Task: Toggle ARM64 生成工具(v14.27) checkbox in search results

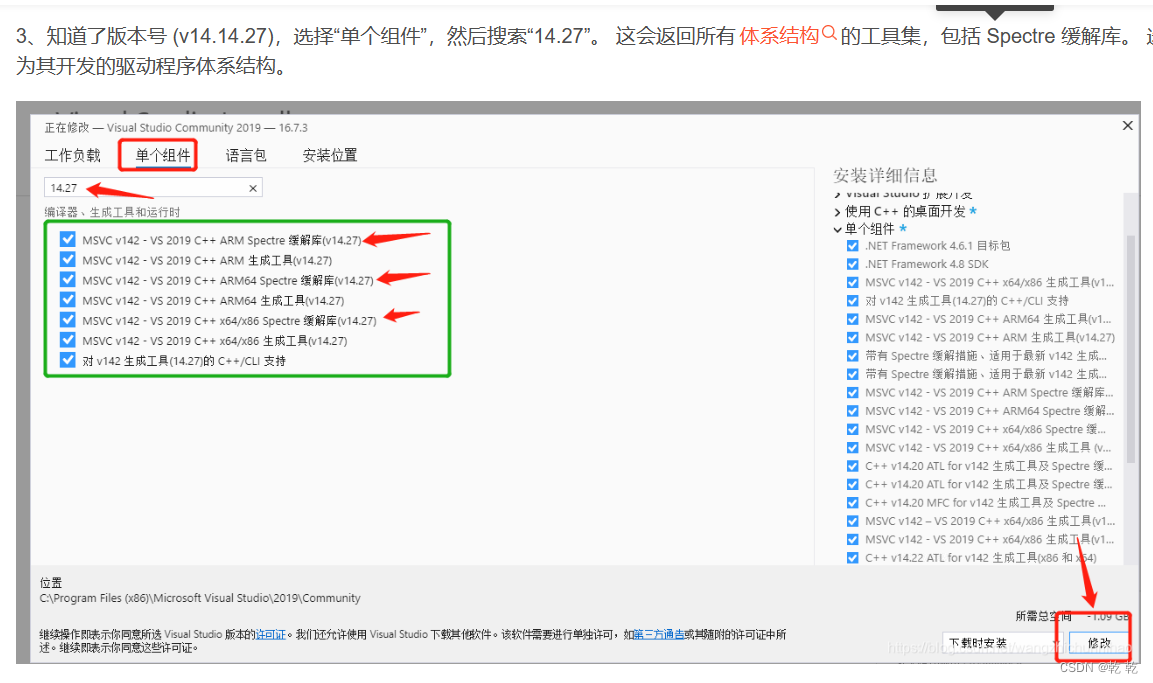Action: pos(68,300)
